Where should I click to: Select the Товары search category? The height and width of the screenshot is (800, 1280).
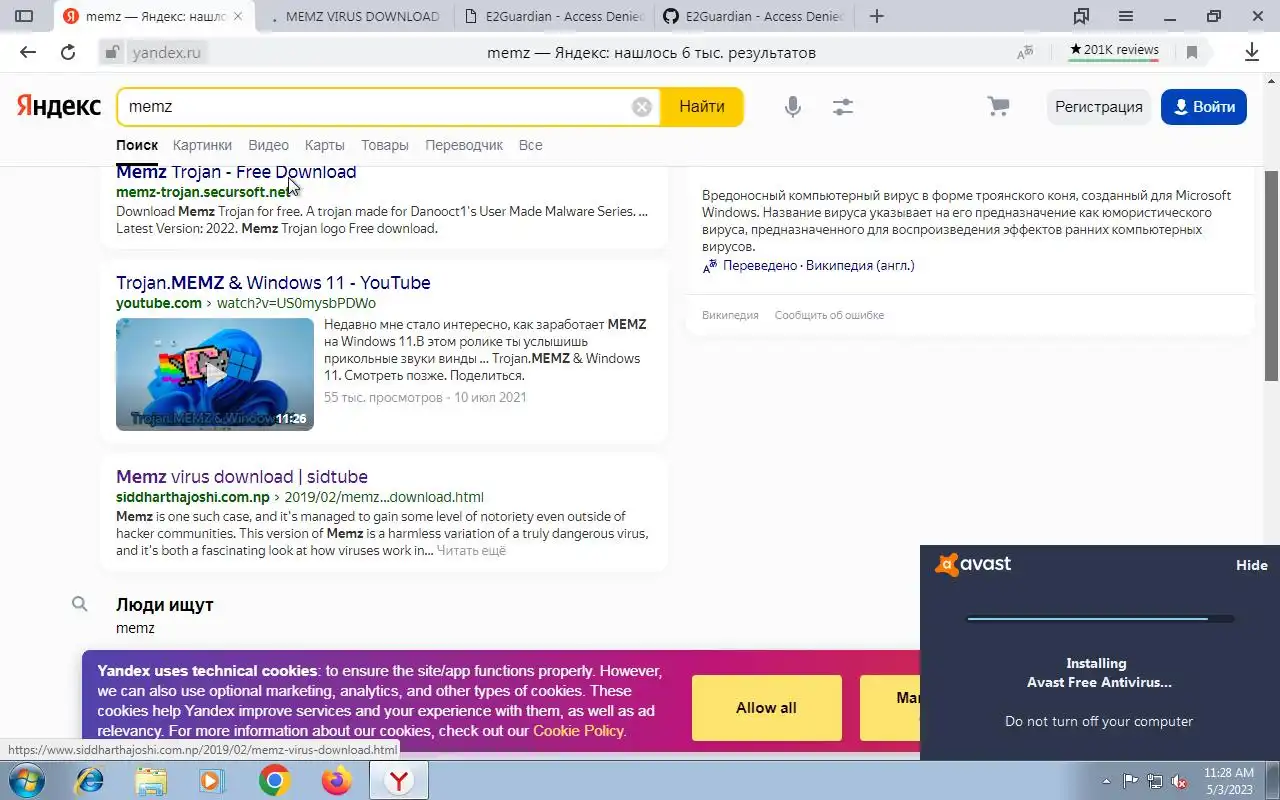385,145
